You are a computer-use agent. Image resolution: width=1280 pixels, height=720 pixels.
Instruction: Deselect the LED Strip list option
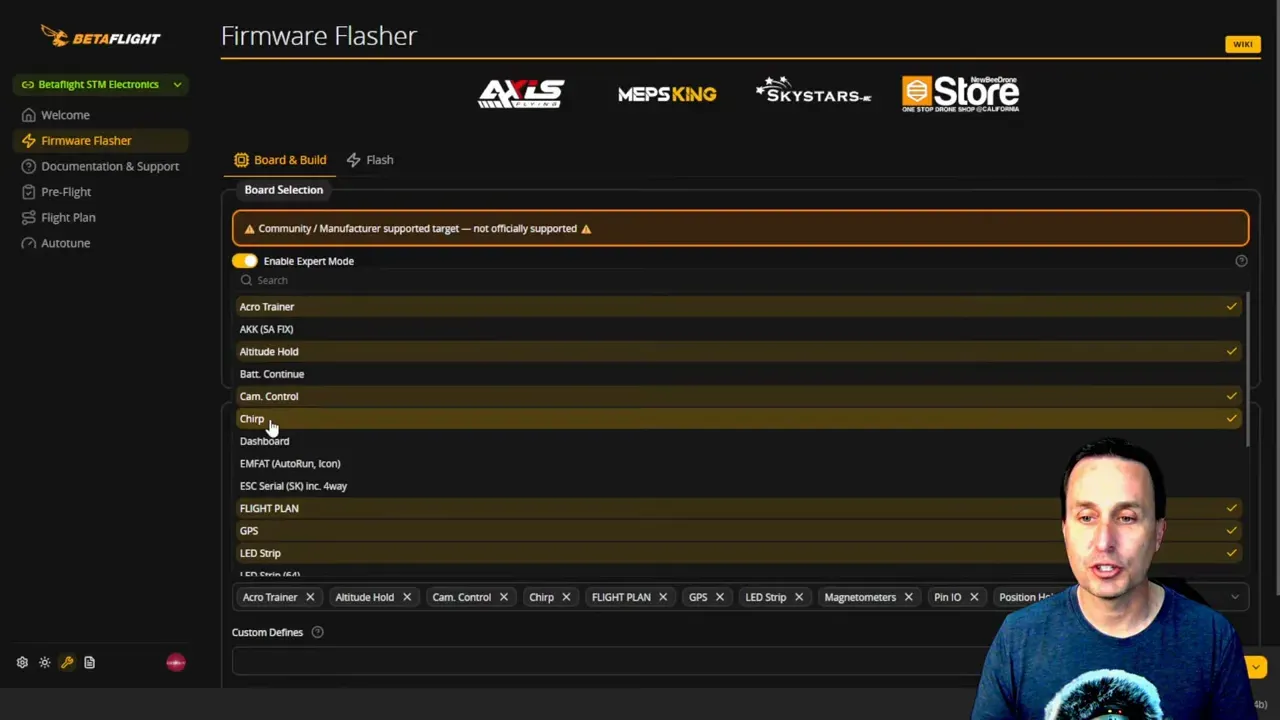pos(740,553)
